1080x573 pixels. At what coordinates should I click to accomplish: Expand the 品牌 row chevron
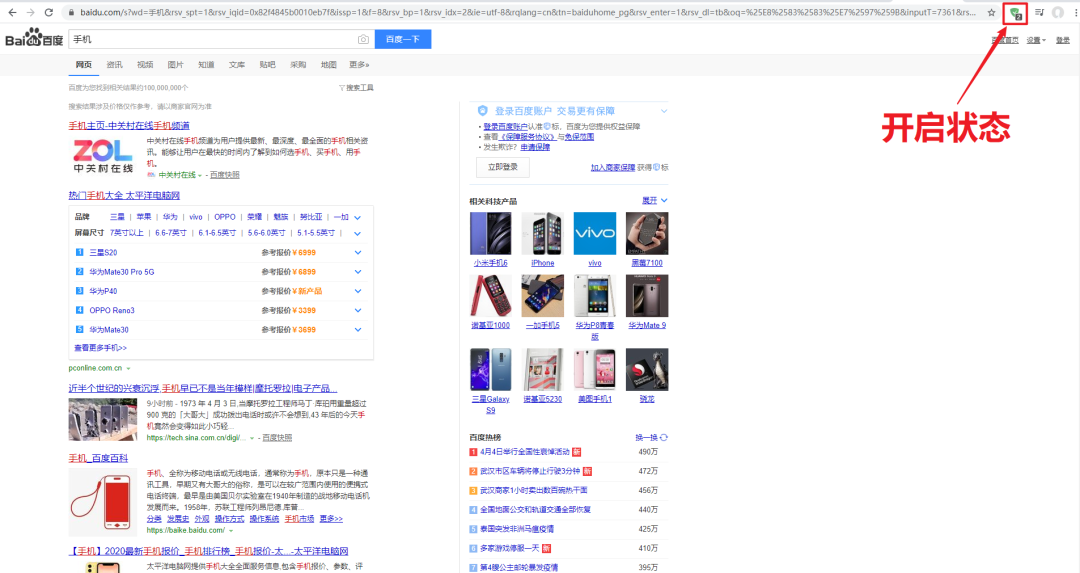pos(357,217)
